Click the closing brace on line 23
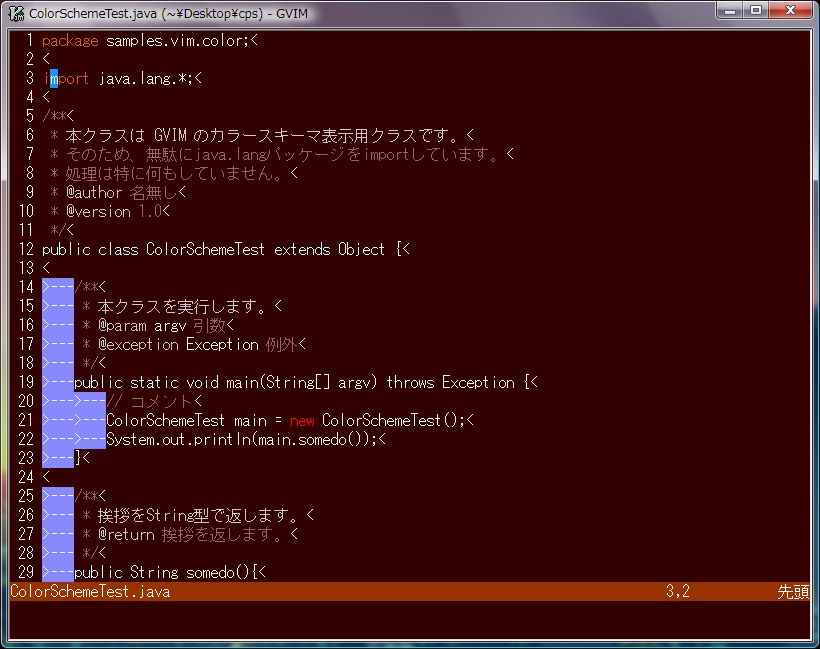Screen dimensions: 820x649 (x=78, y=459)
